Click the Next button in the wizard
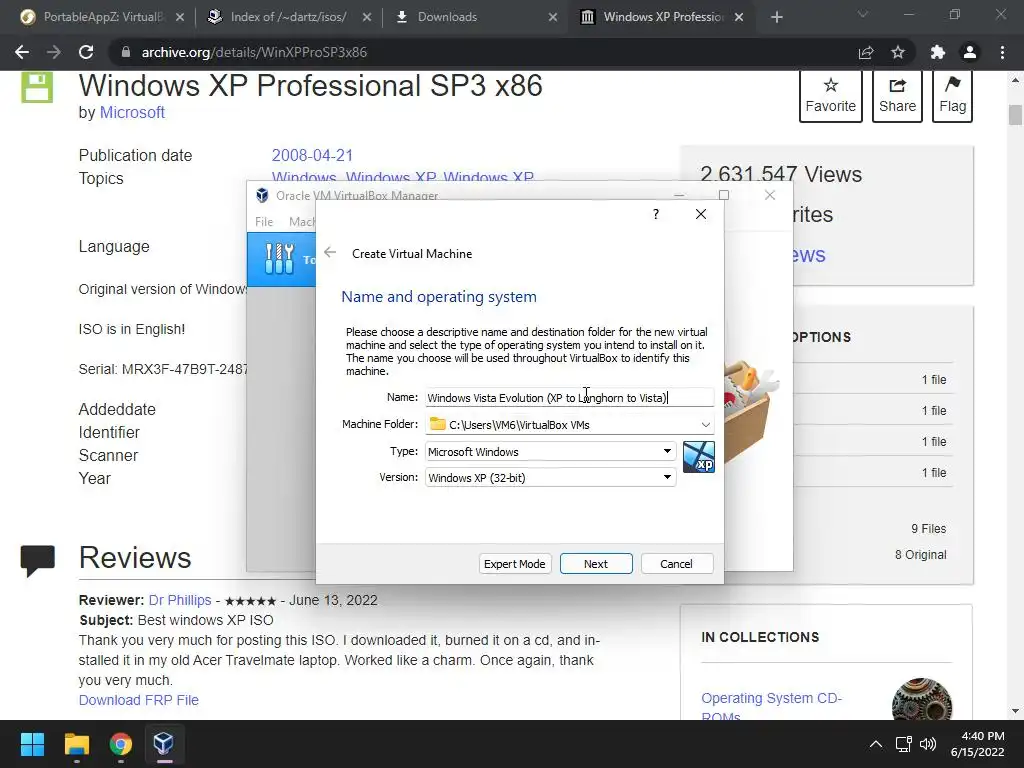 click(596, 564)
